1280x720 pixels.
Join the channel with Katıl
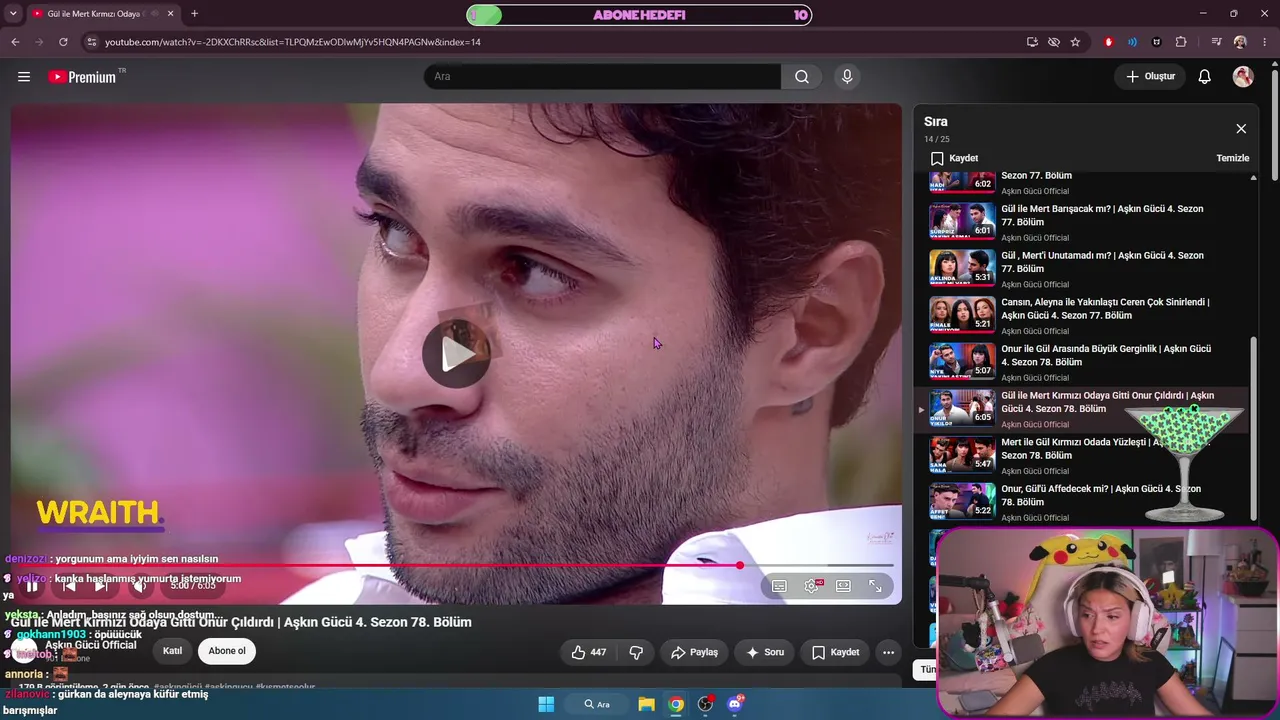172,651
